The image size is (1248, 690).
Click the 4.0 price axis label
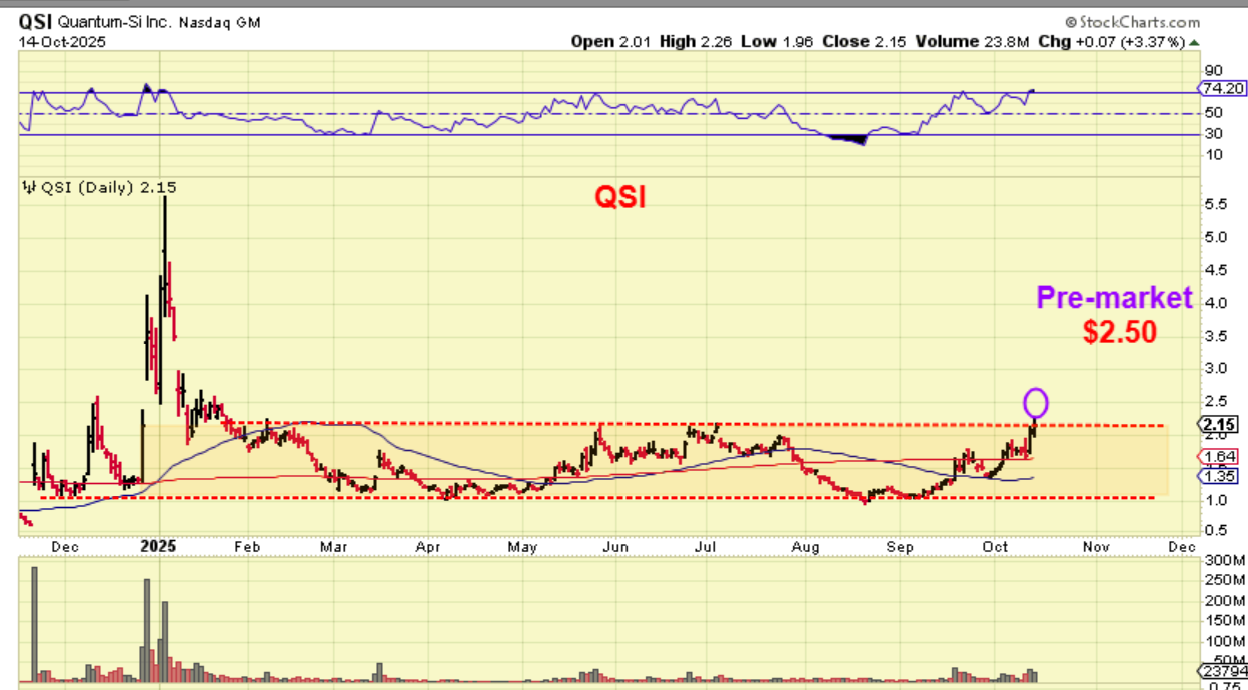tap(1217, 303)
